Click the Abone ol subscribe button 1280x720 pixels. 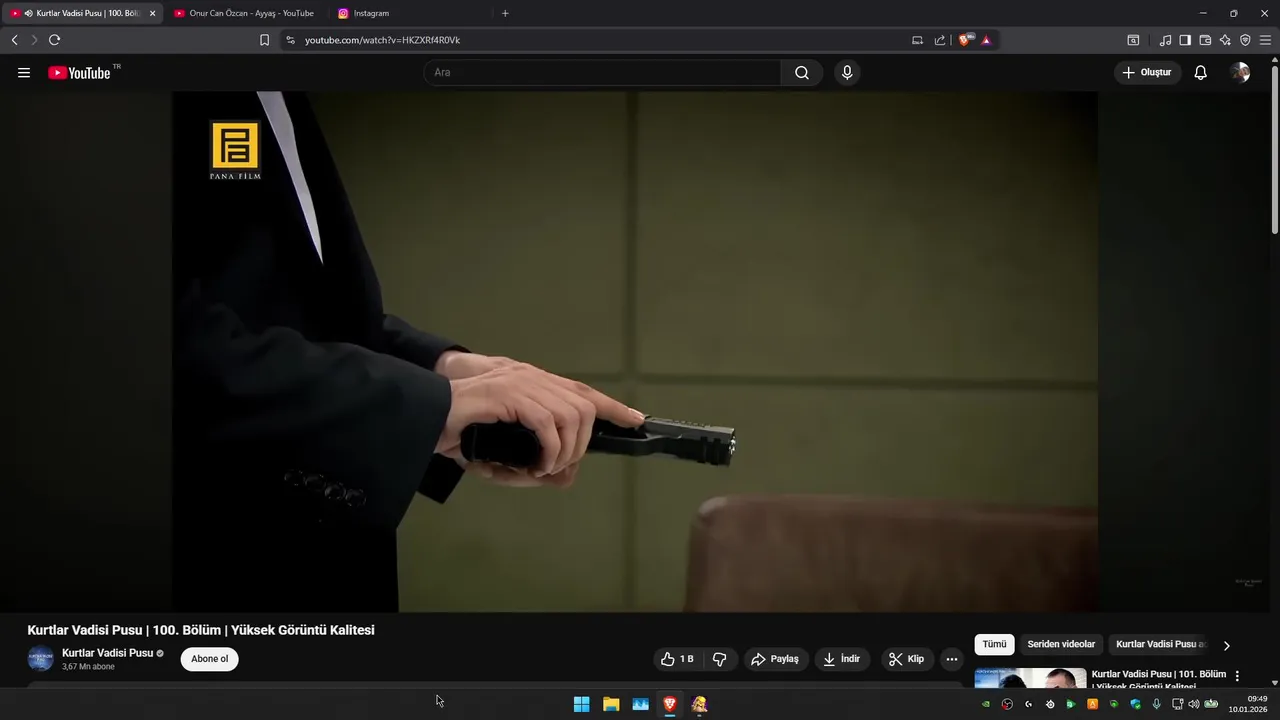pos(210,659)
